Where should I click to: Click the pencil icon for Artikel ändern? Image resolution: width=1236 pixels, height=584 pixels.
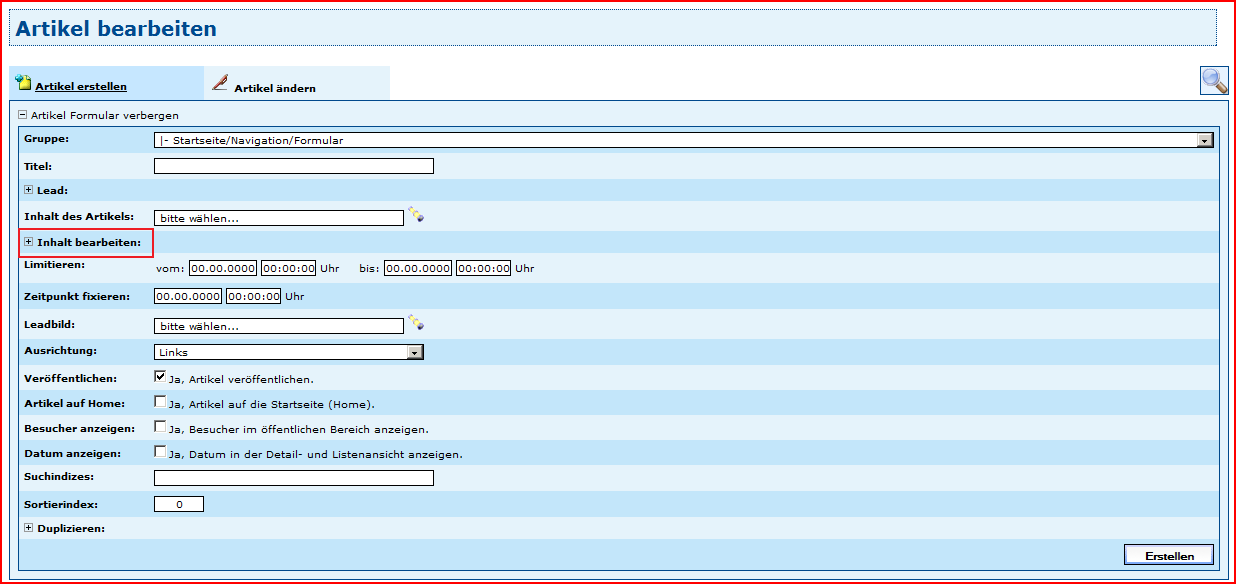(x=220, y=83)
